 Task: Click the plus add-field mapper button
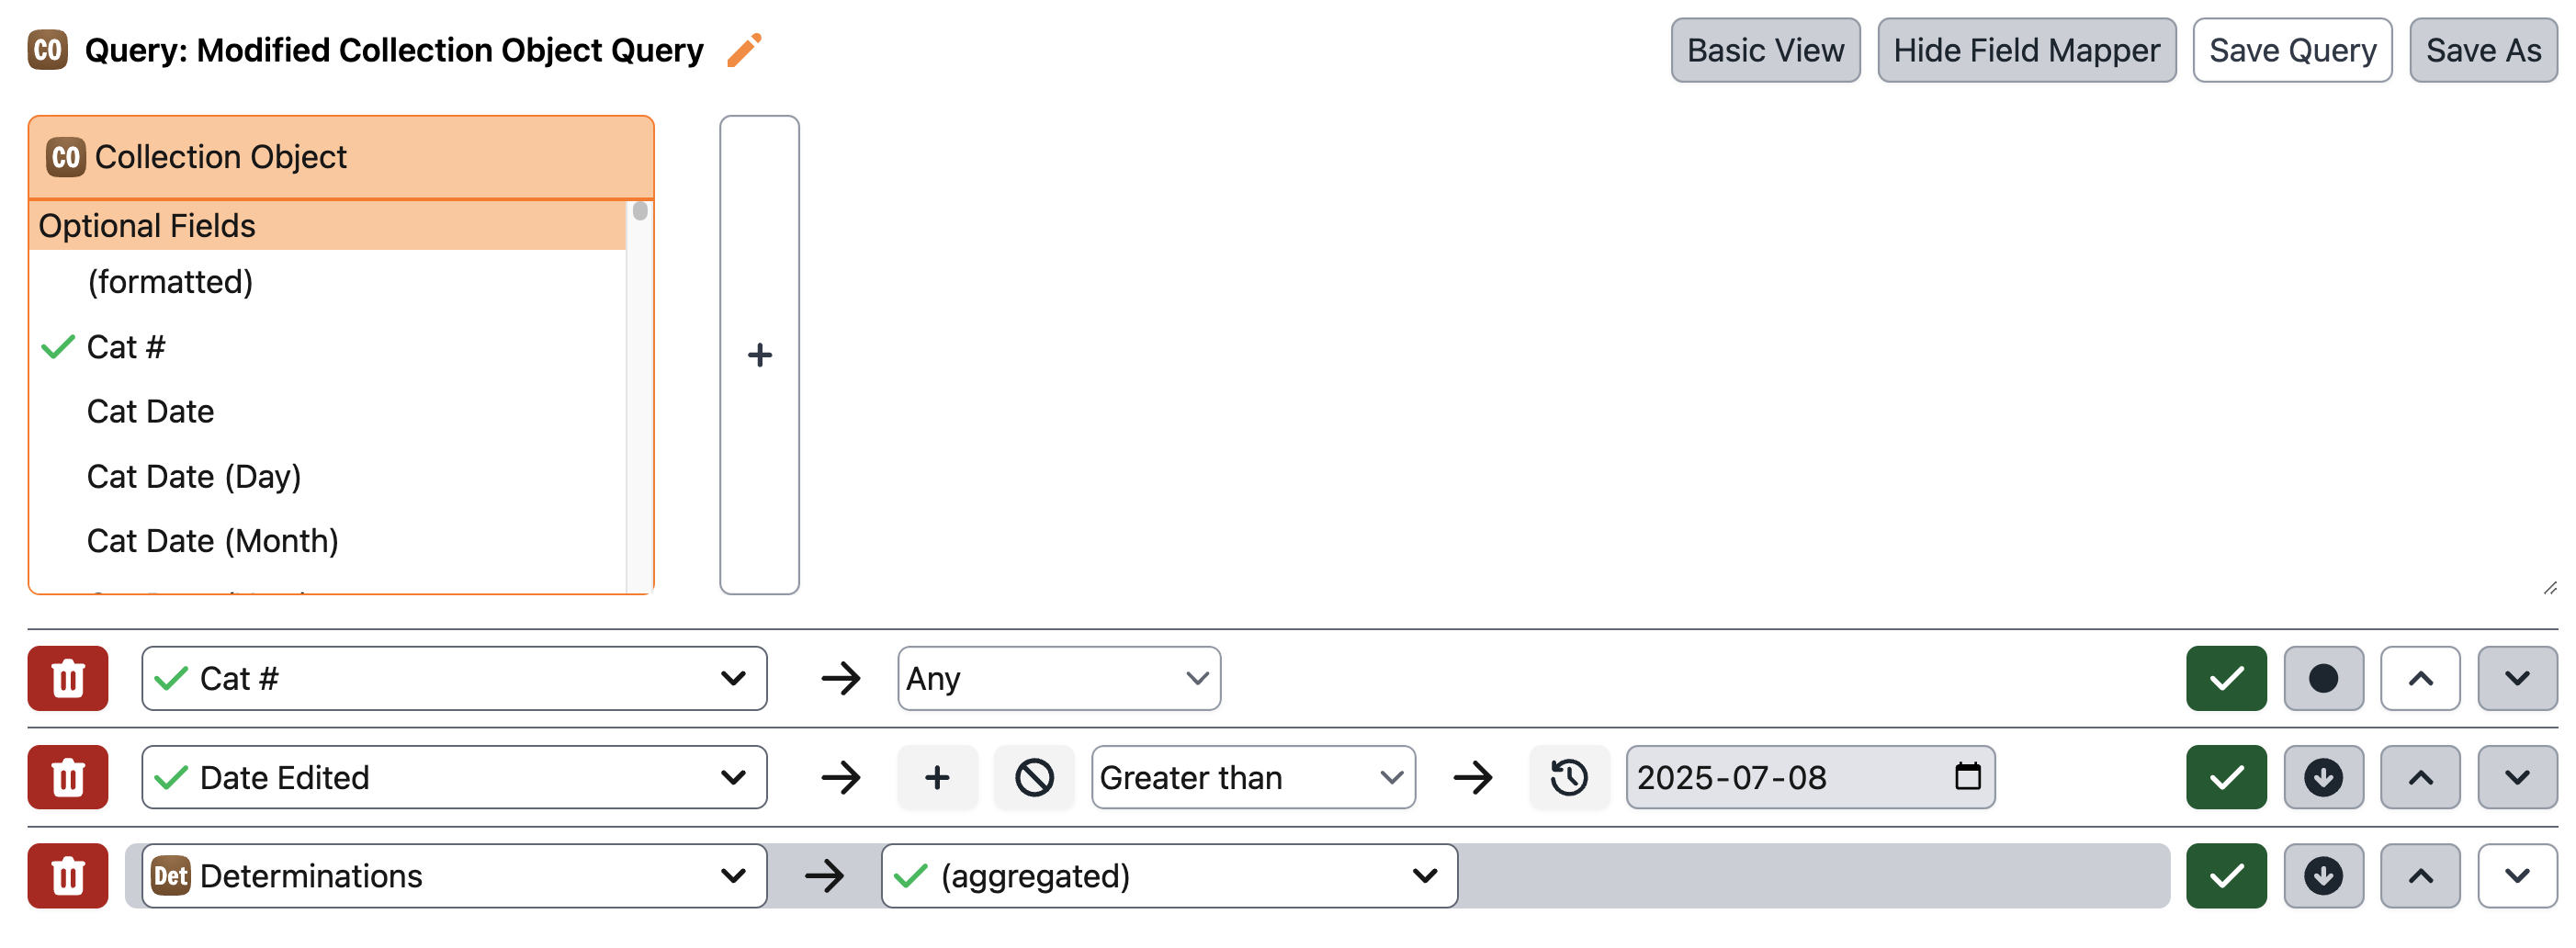[x=759, y=355]
